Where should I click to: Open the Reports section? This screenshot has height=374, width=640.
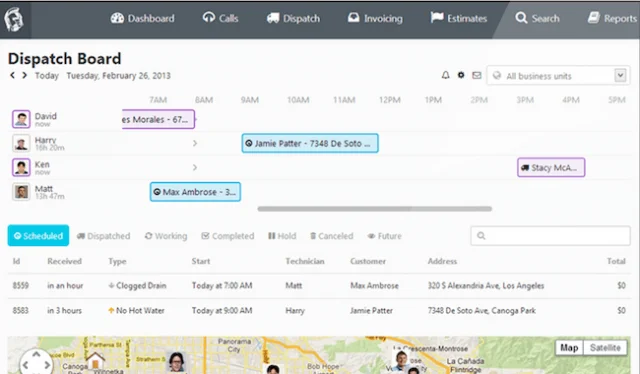tap(612, 18)
